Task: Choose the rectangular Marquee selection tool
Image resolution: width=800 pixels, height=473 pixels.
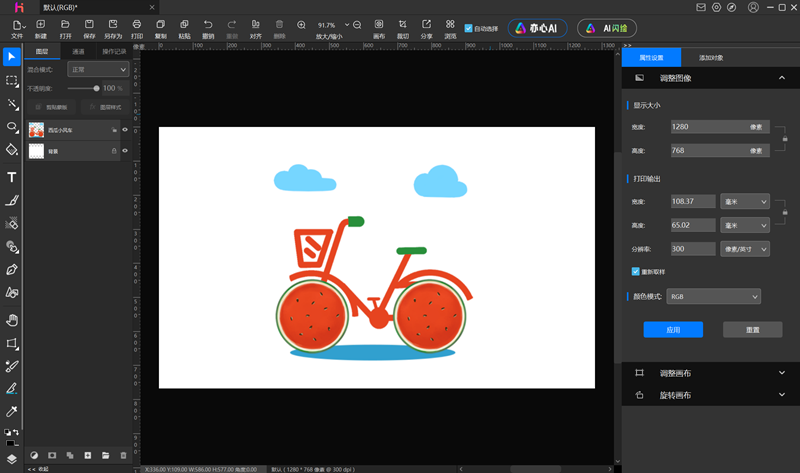Action: click(12, 80)
